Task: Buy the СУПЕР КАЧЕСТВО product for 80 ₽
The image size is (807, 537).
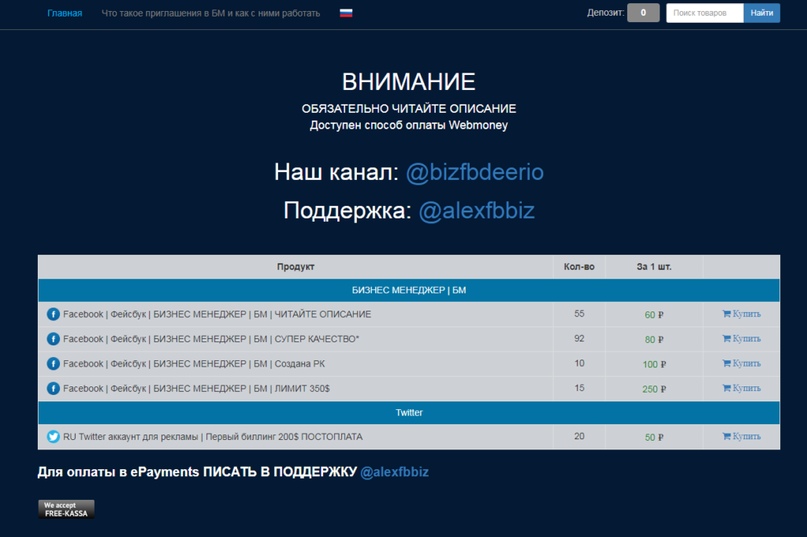Action: (x=741, y=339)
